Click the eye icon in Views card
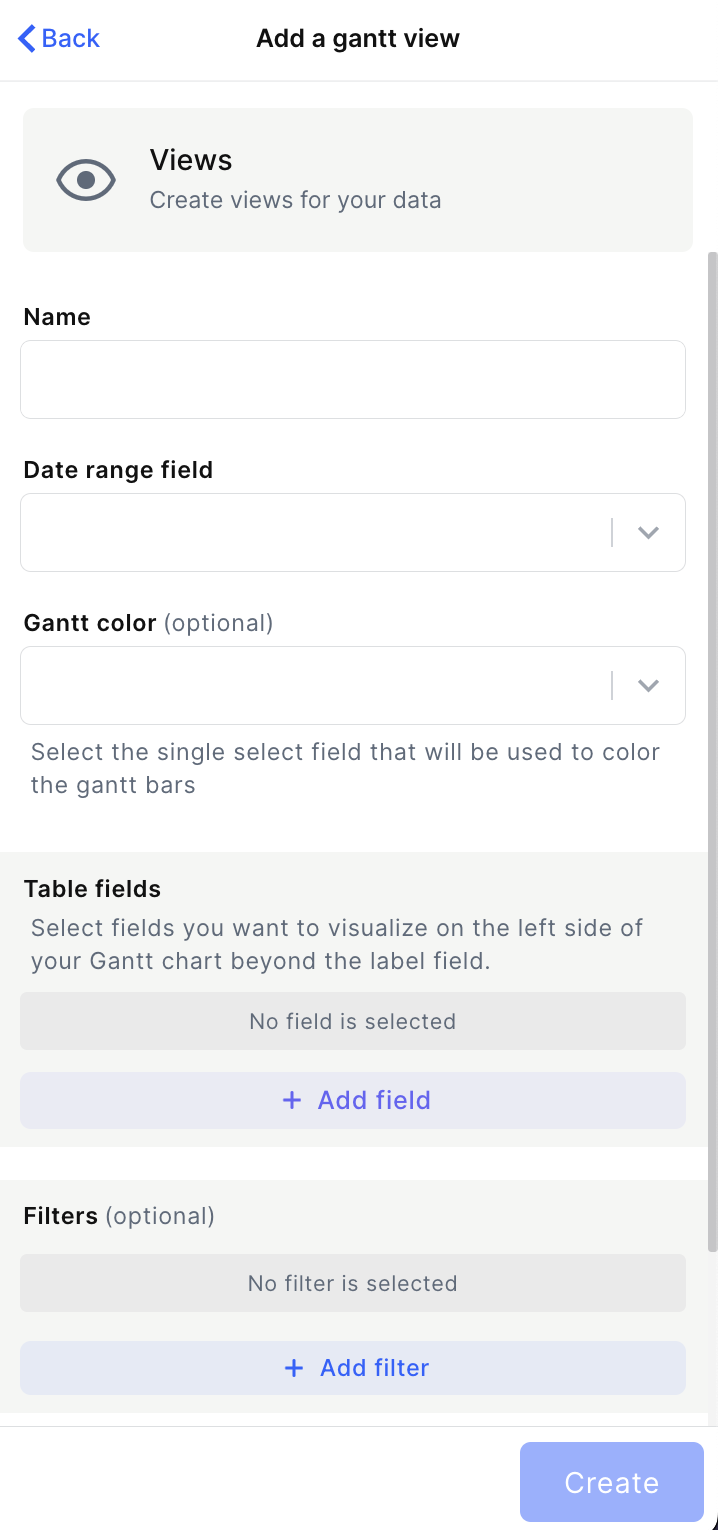Screen dimensions: 718x1530 point(86,180)
